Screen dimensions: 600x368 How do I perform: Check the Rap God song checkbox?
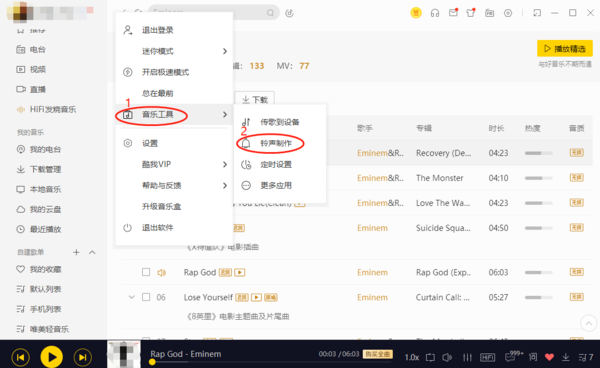(146, 272)
